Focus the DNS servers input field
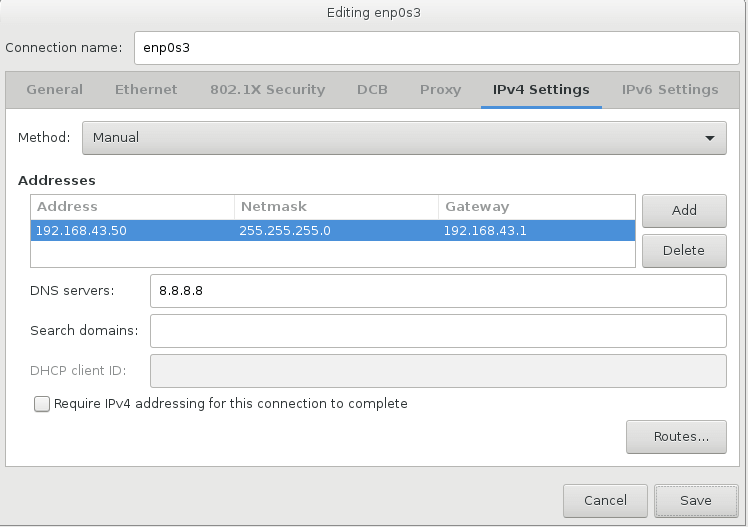Viewport: 748px width, 527px height. click(437, 291)
